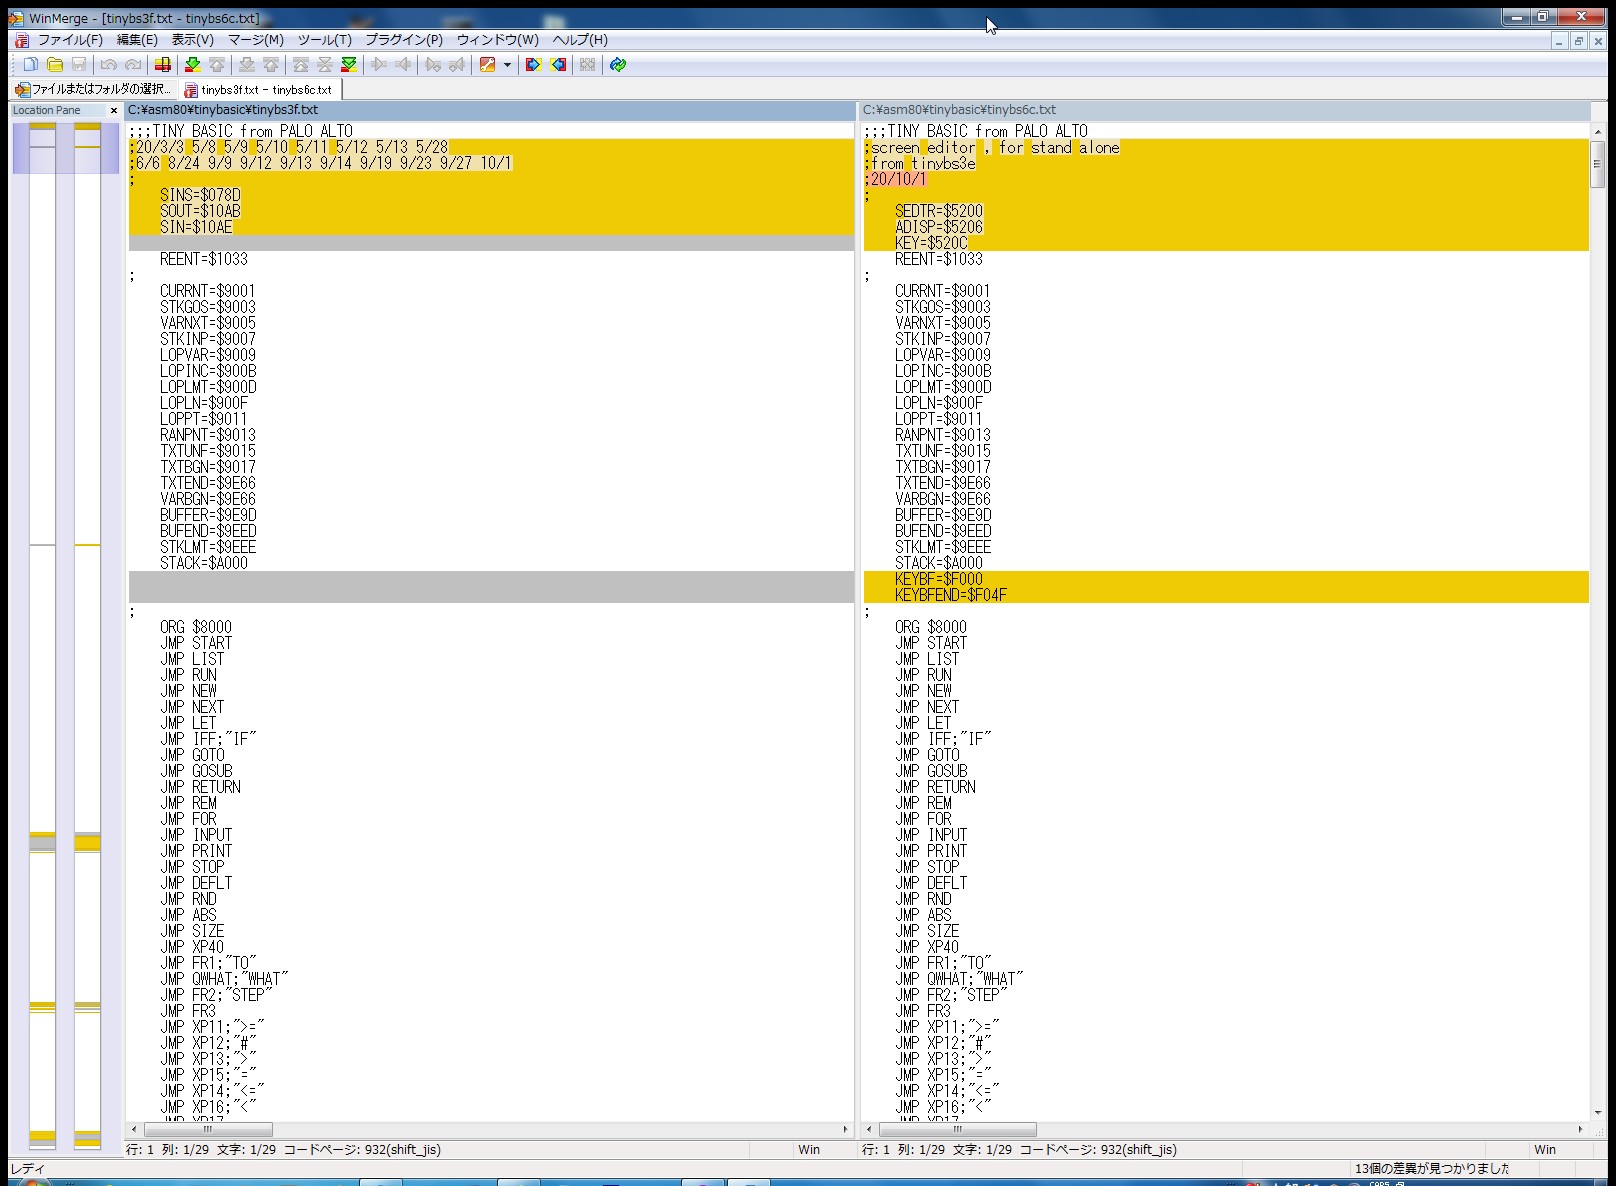
Task: Click Copy Right and Advance icon
Action: [x=433, y=65]
